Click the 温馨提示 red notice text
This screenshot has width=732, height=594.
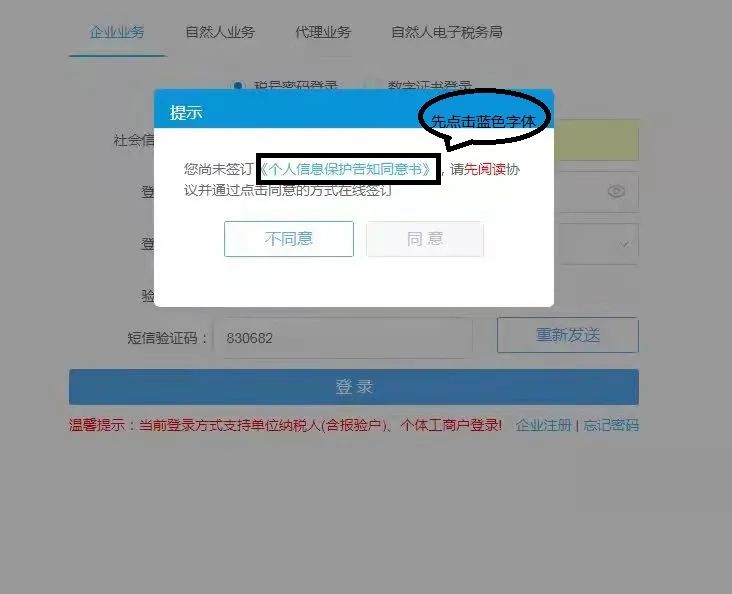[x=285, y=425]
